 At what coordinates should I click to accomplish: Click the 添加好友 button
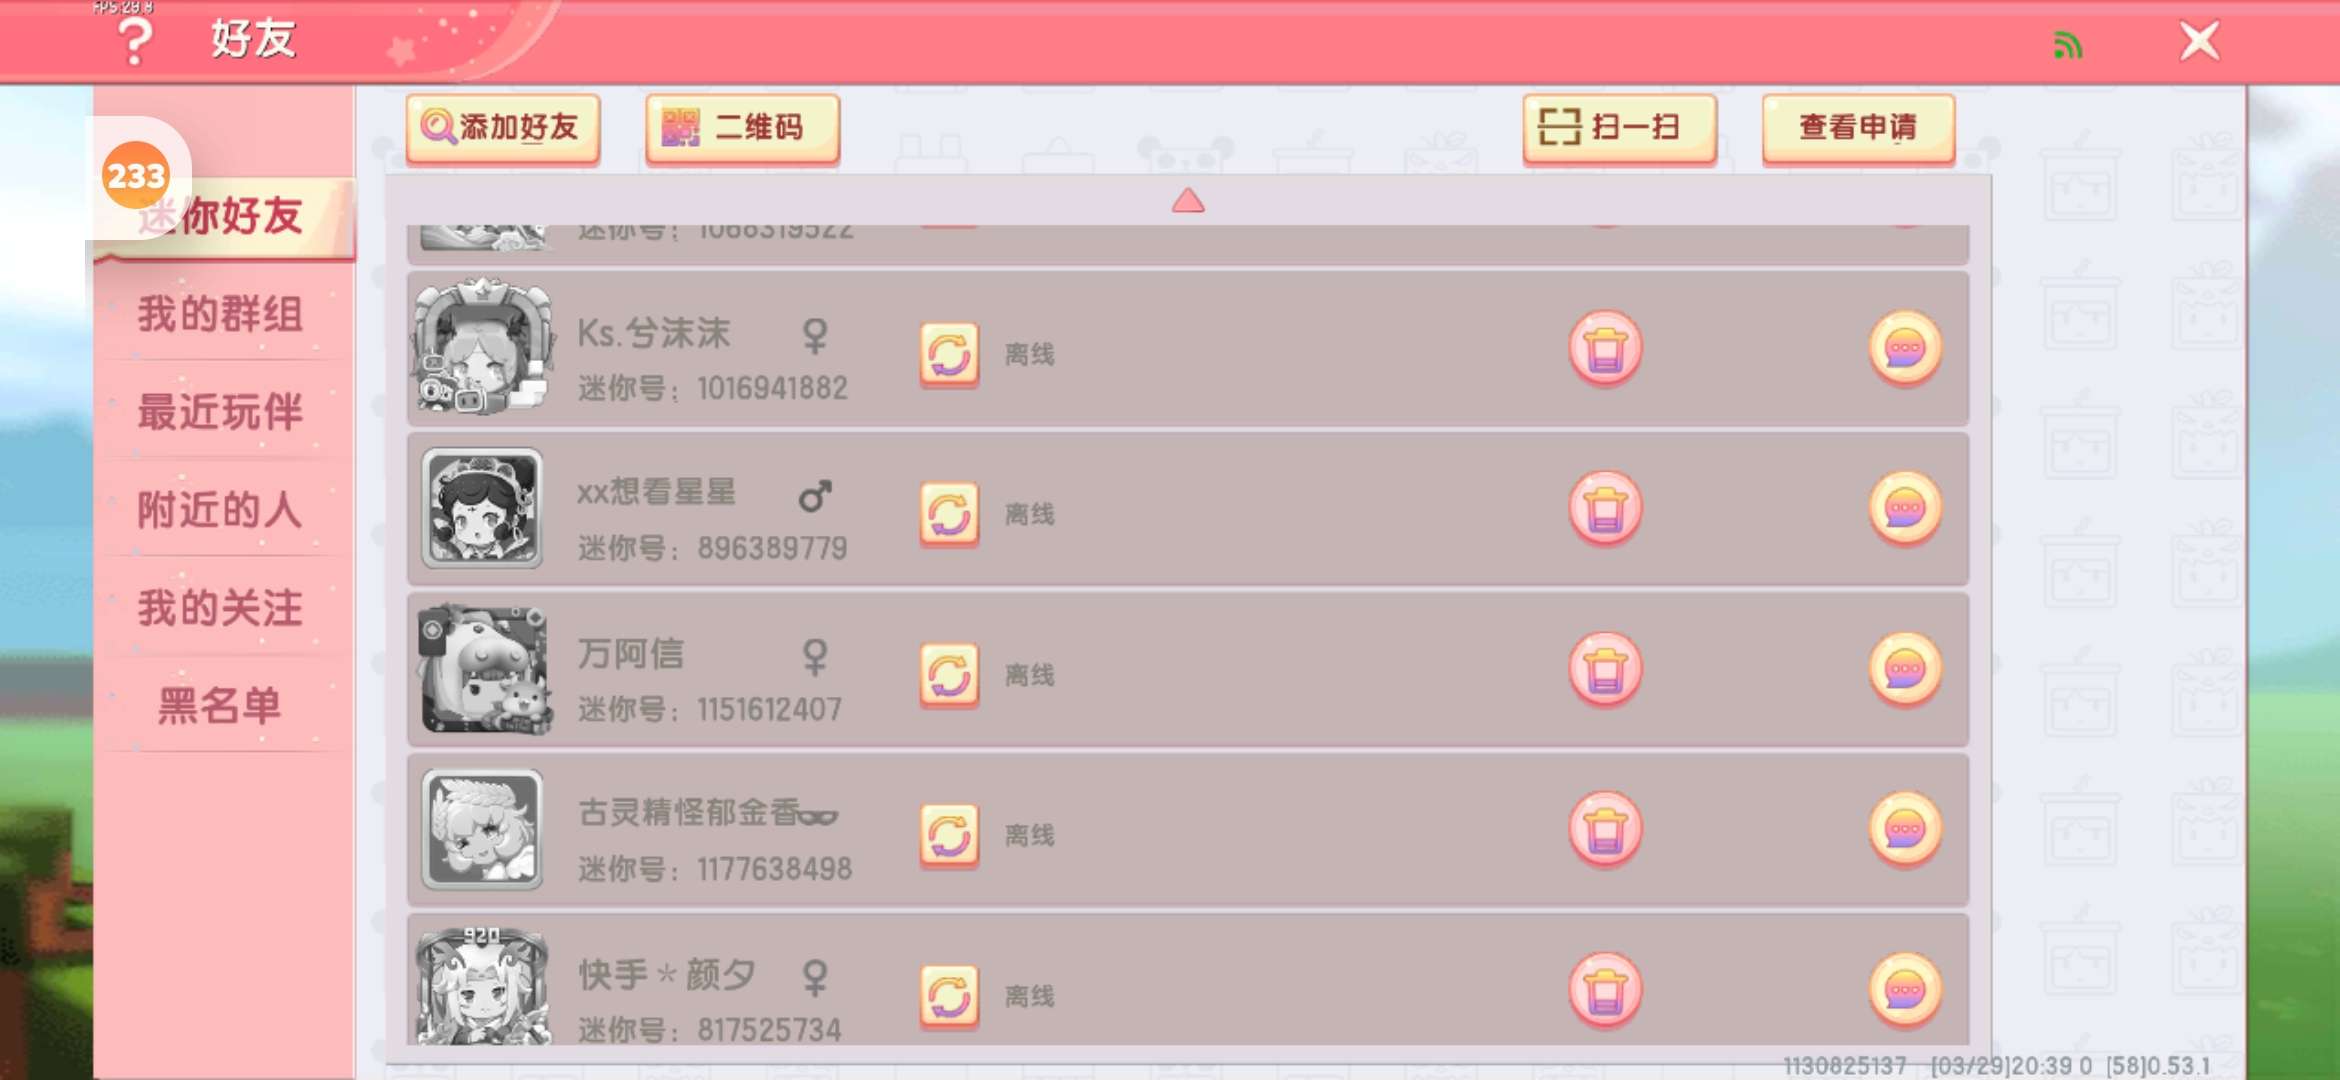503,128
